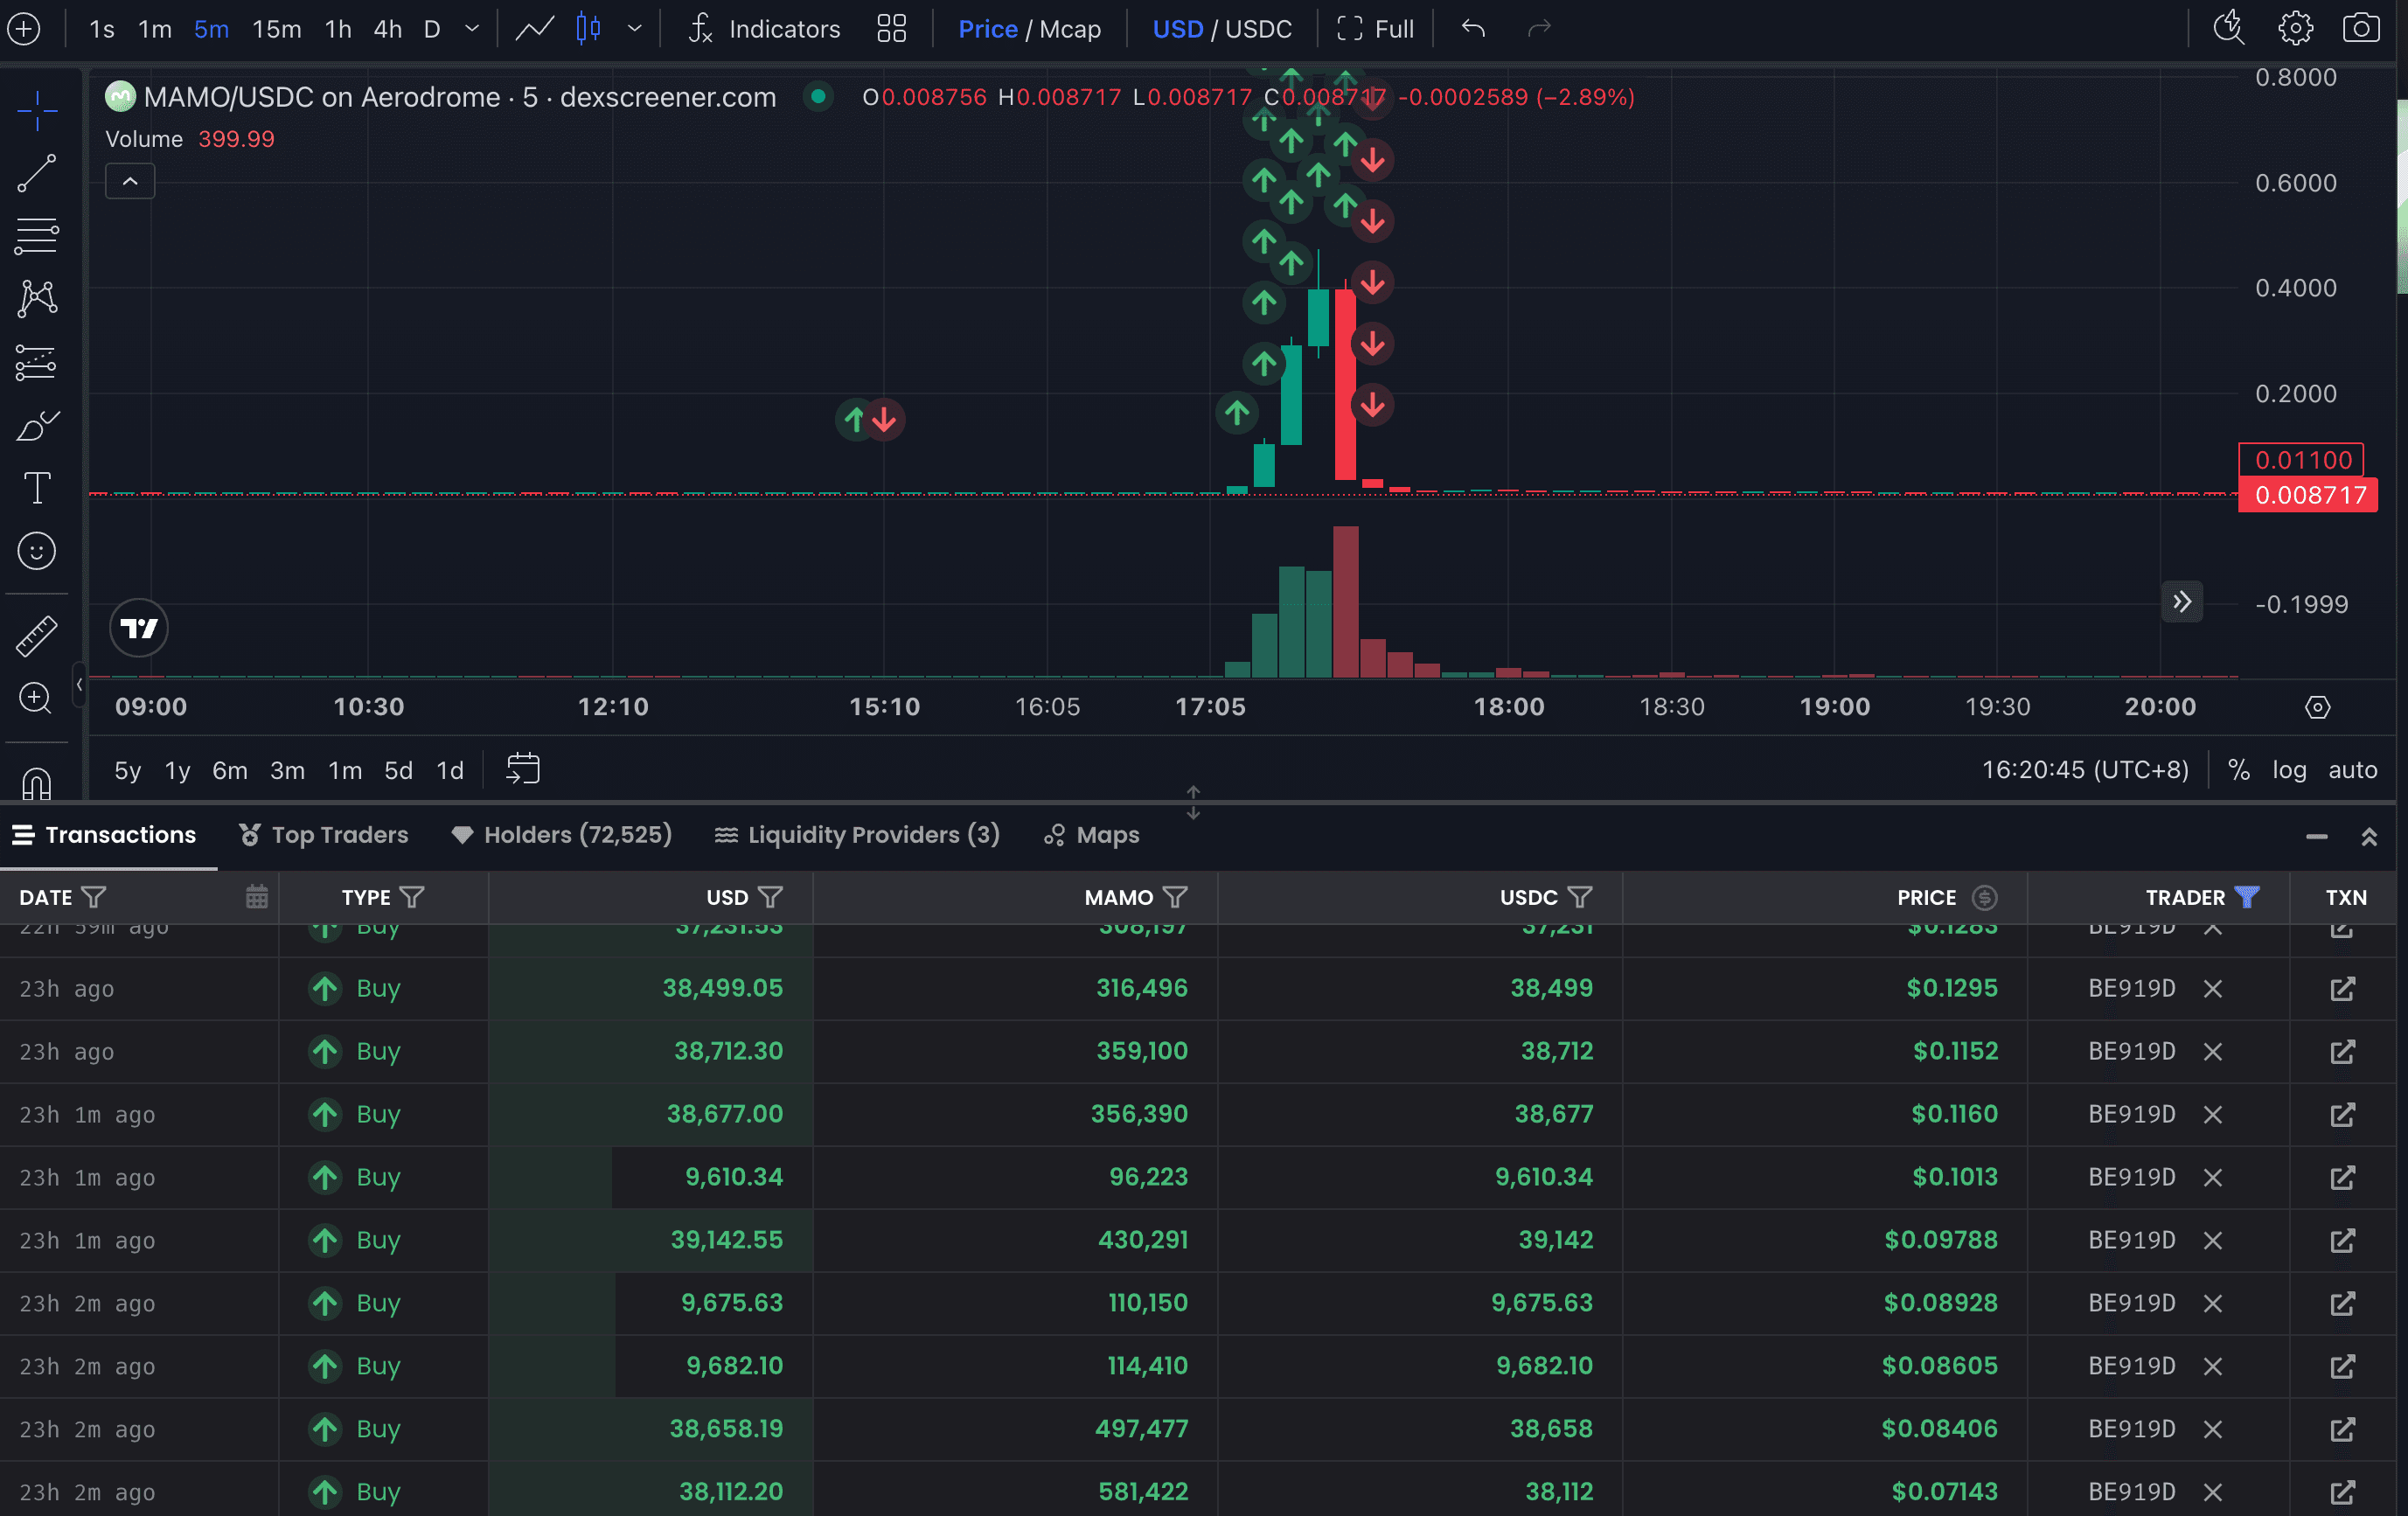Take a chart snapshot with camera icon
Viewport: 2408px width, 1516px height.
[2361, 28]
